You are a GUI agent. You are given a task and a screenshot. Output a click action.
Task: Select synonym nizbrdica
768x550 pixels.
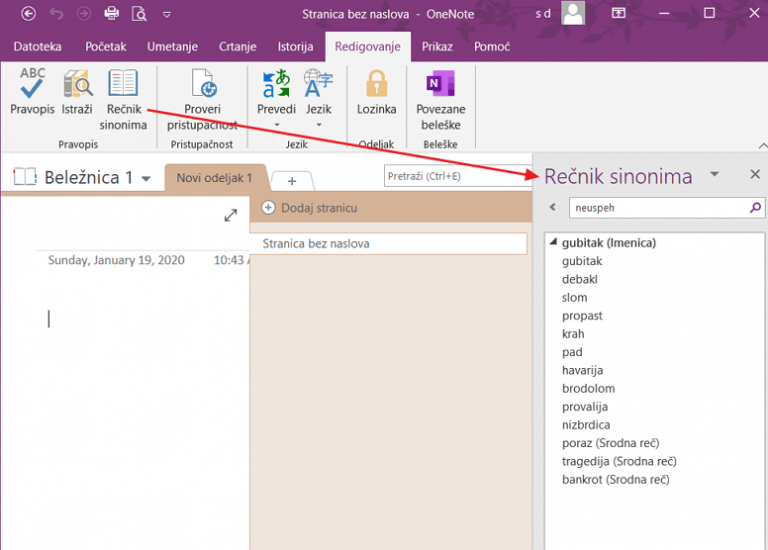coord(586,425)
